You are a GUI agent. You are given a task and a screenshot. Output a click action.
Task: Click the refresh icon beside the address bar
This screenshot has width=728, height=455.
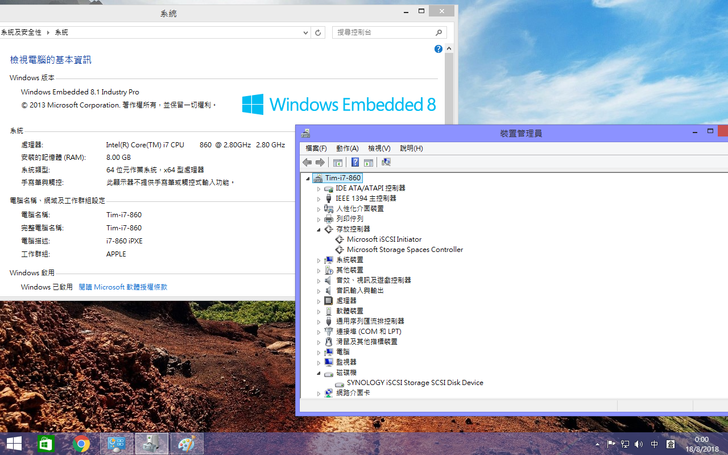(318, 32)
